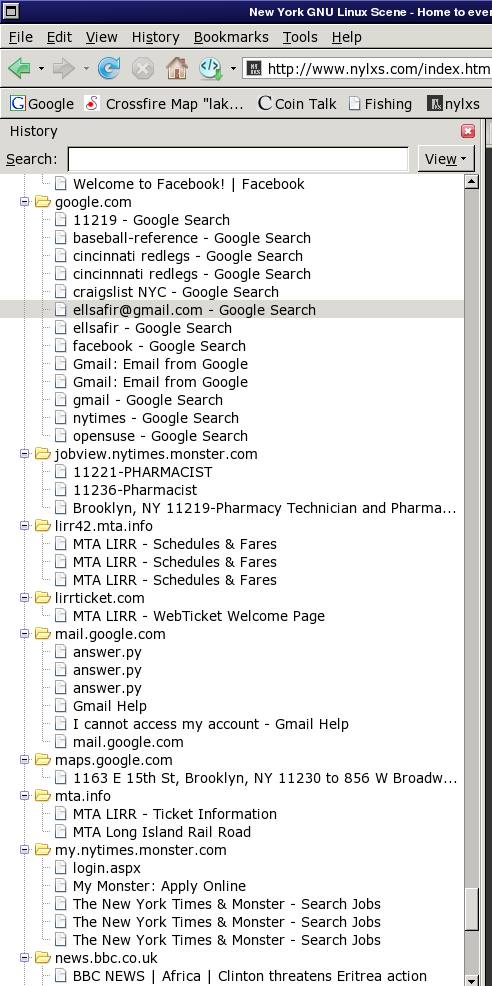This screenshot has width=492, height=986.
Task: Click the Reload page icon
Action: (109, 68)
